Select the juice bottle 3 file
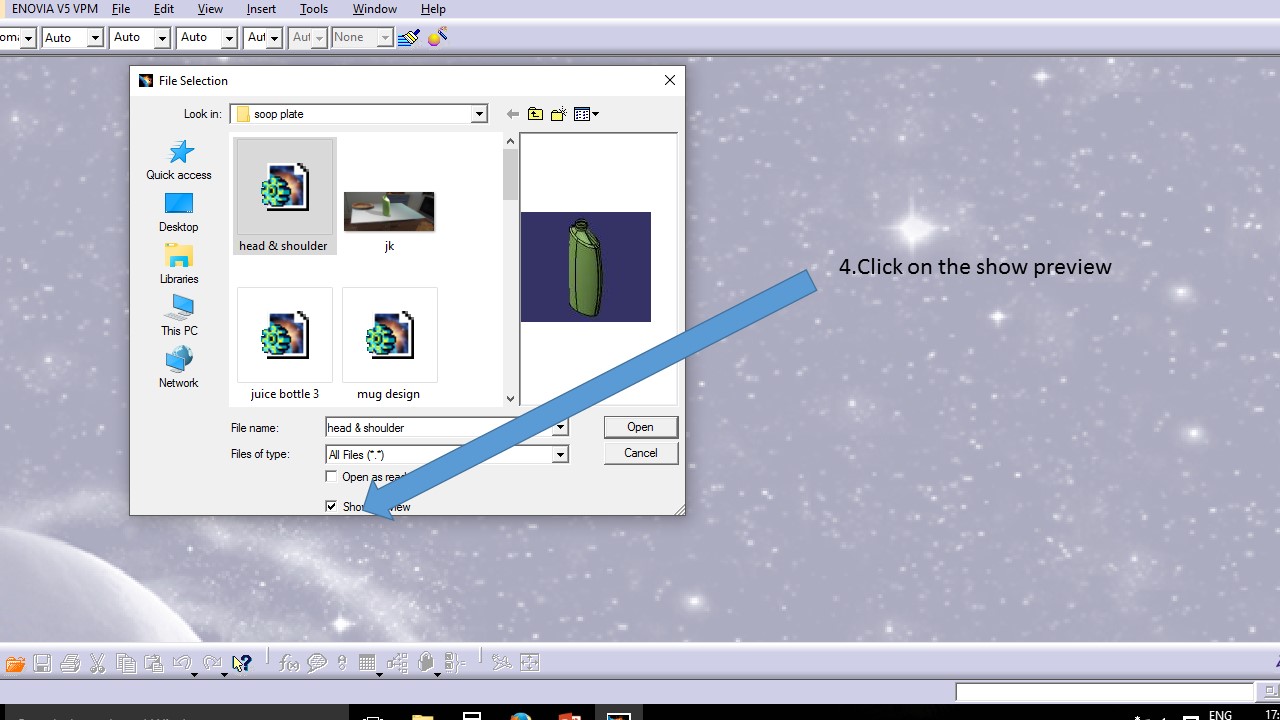1280x720 pixels. [285, 344]
